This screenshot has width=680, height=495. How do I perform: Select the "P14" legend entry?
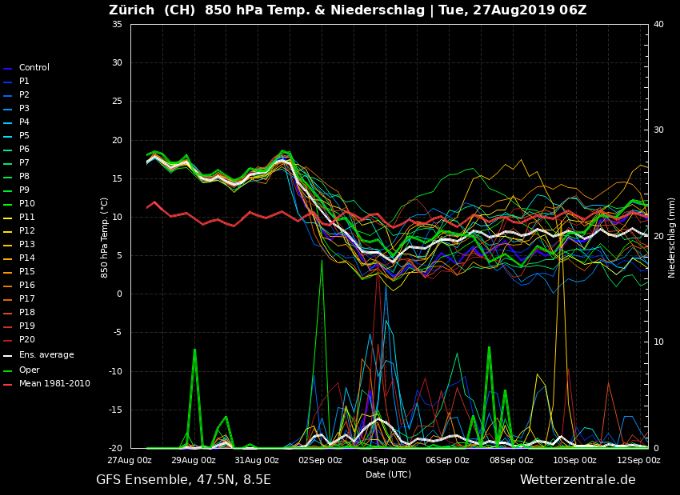[x=27, y=258]
